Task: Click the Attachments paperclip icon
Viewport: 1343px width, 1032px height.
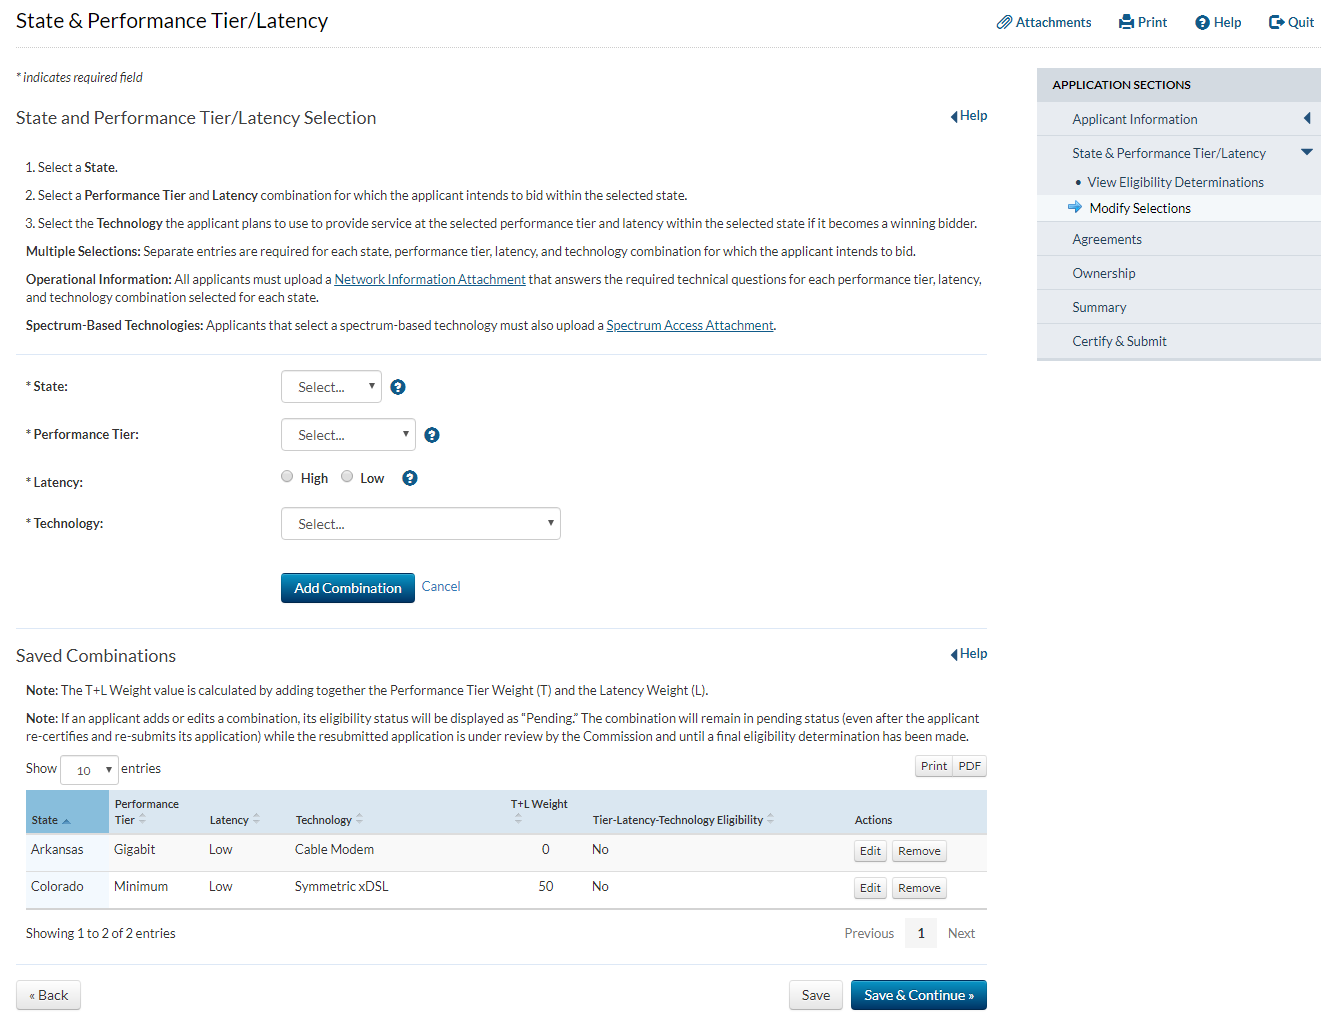Action: 1004,22
